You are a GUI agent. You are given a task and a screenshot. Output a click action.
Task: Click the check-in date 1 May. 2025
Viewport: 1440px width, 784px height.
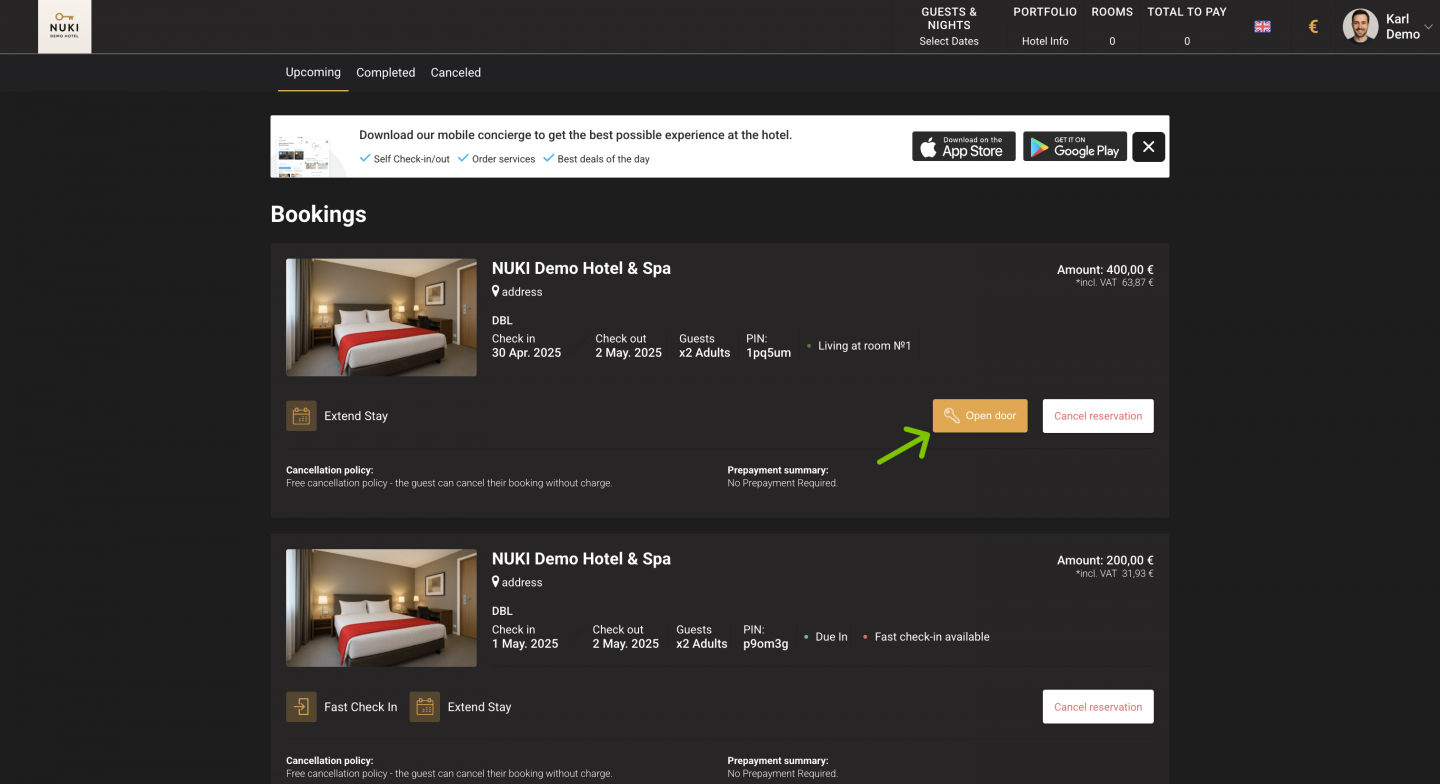tap(525, 644)
